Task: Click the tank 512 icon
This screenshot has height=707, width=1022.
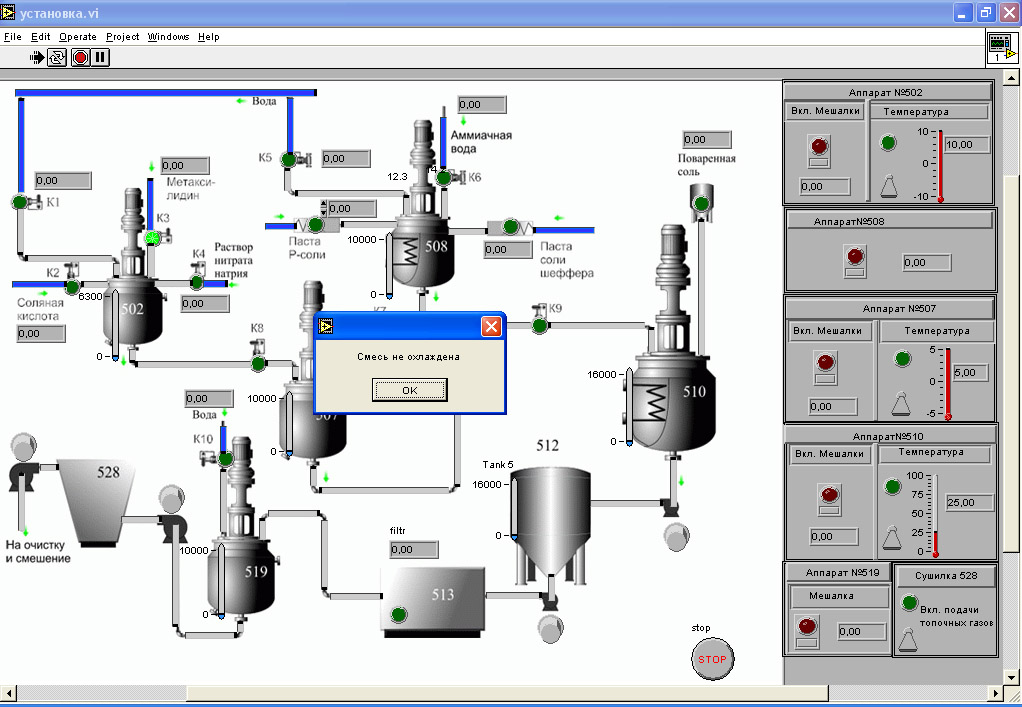Action: (x=551, y=521)
